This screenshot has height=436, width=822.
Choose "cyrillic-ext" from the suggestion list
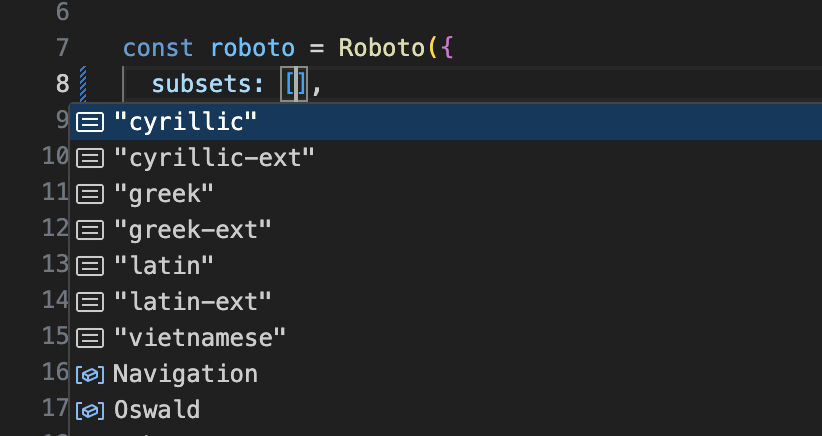tap(446, 158)
